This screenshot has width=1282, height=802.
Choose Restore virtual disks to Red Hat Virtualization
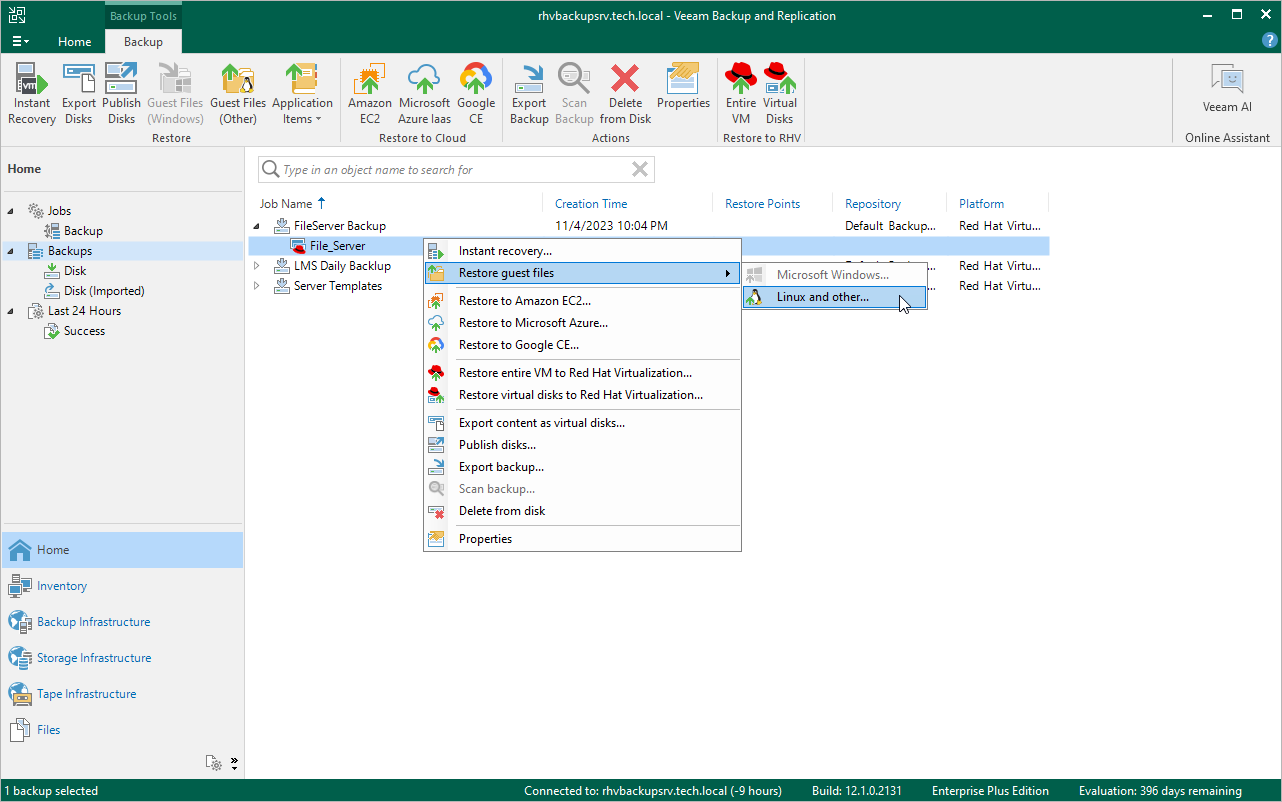tap(582, 395)
